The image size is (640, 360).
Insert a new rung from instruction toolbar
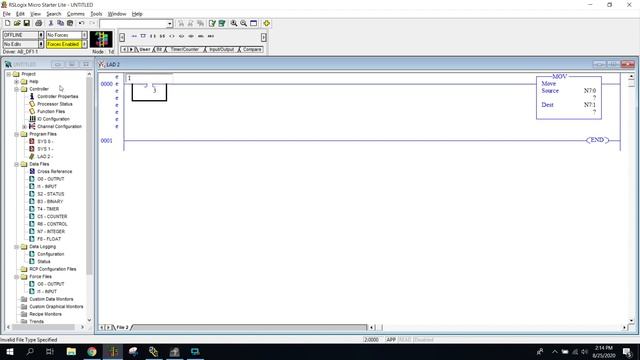[134, 36]
